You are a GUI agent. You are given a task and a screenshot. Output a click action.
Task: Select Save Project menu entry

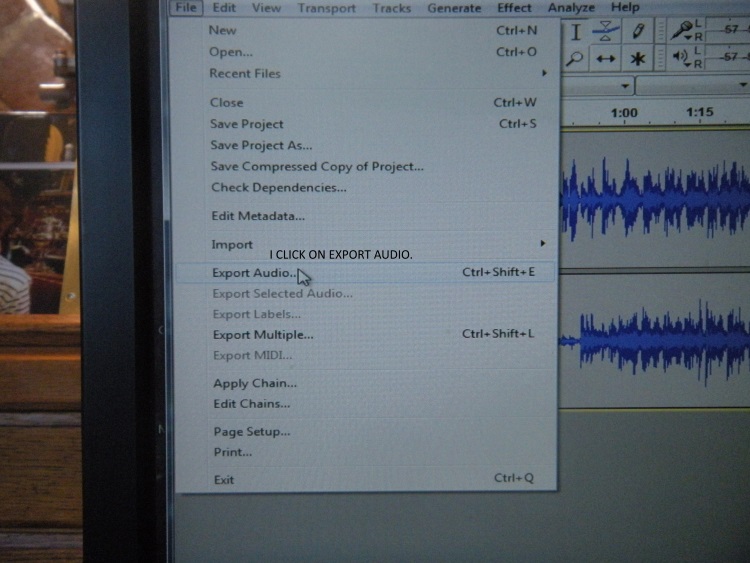366,124
